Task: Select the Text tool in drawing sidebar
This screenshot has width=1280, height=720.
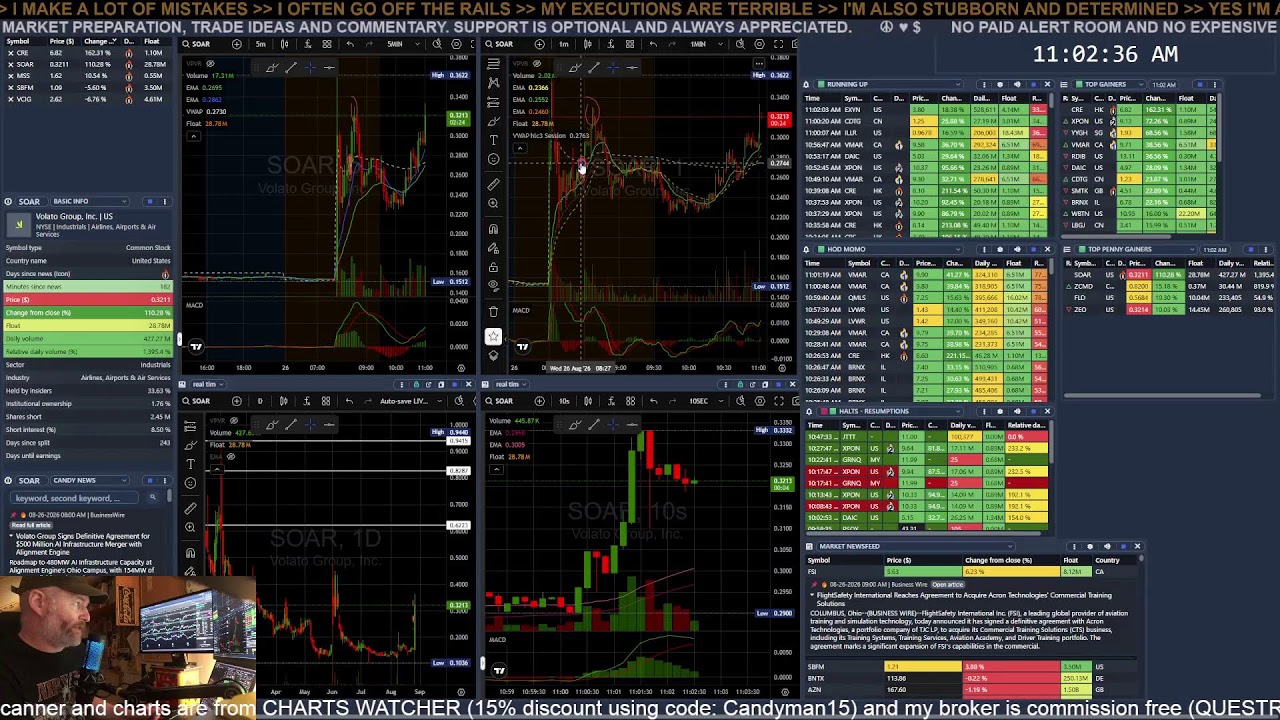Action: pyautogui.click(x=493, y=140)
